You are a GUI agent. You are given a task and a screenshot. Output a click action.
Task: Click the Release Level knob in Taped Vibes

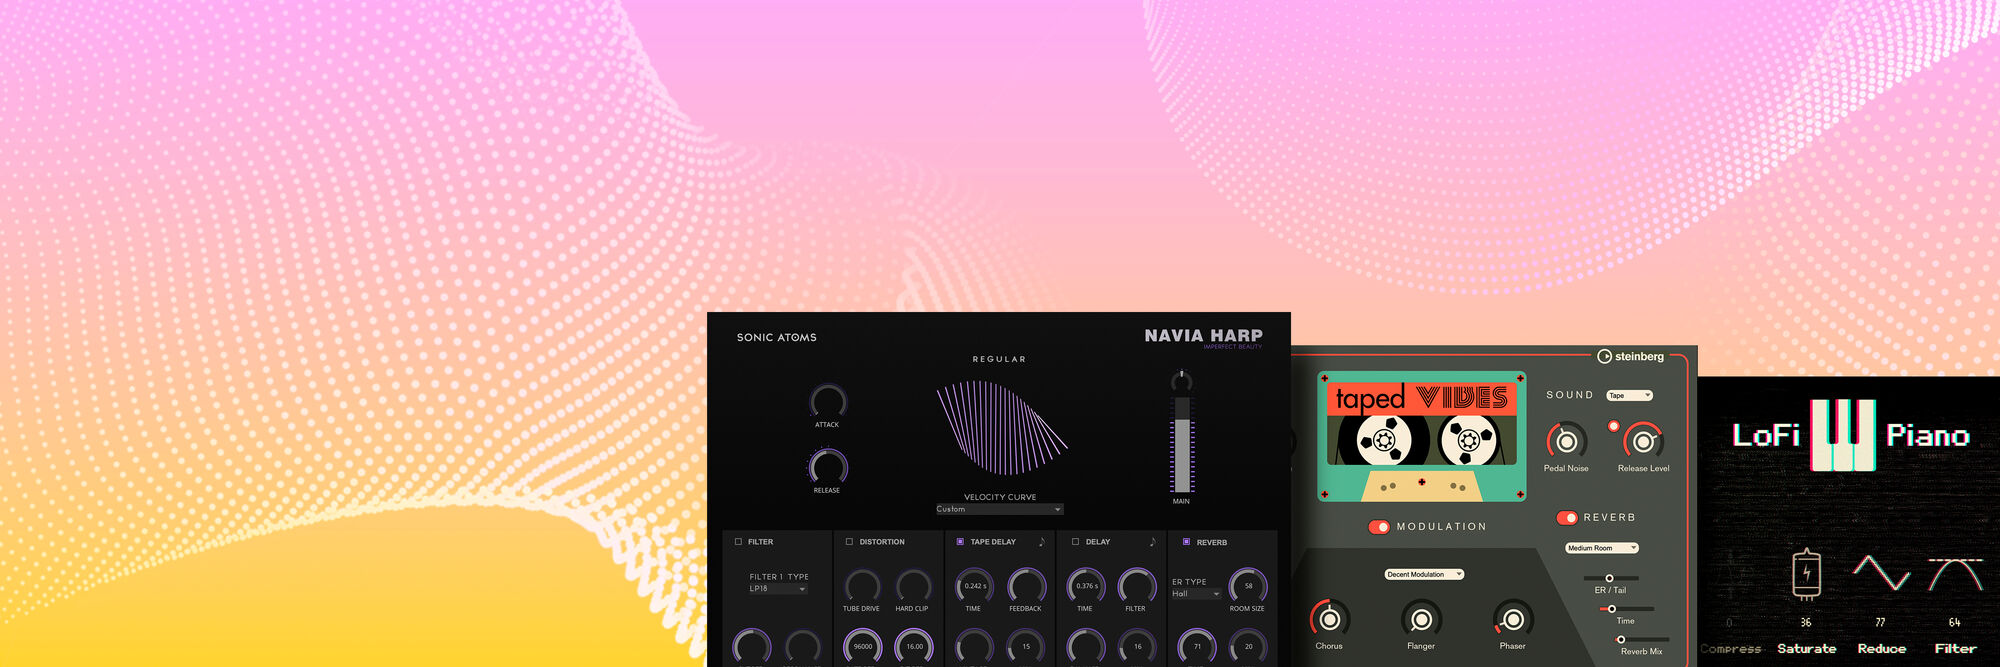(x=1644, y=441)
